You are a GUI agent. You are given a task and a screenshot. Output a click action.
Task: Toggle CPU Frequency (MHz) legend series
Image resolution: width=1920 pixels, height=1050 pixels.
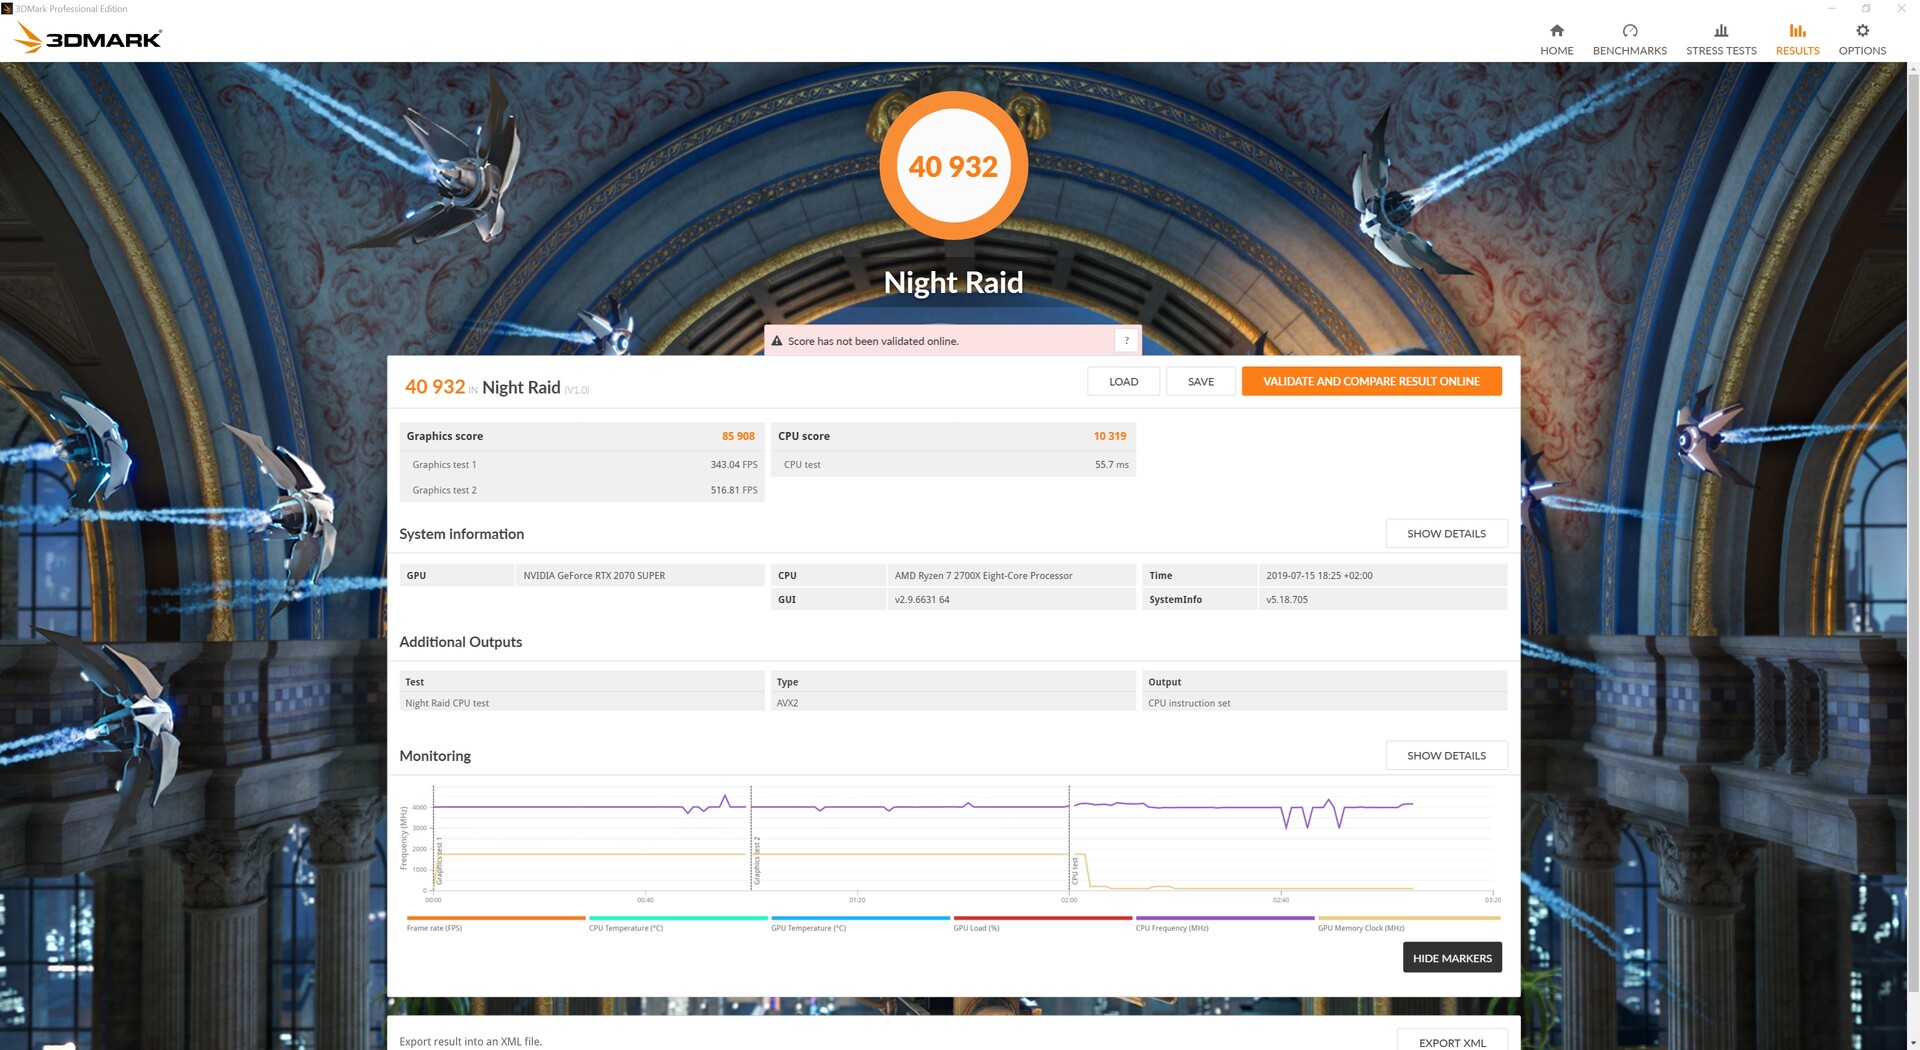1225,923
